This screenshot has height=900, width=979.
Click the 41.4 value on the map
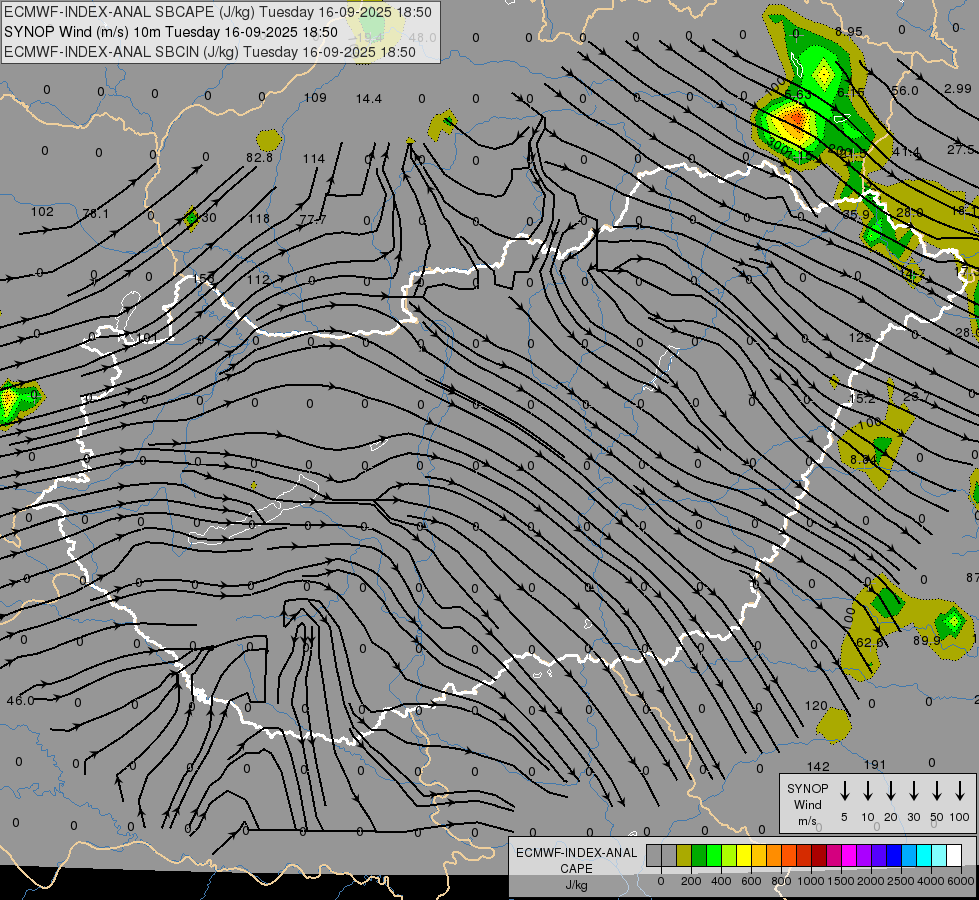[x=906, y=152]
